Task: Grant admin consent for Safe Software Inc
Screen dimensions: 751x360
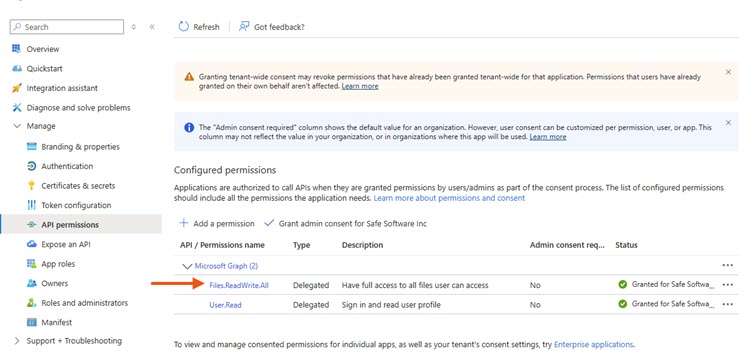Action: (x=345, y=224)
